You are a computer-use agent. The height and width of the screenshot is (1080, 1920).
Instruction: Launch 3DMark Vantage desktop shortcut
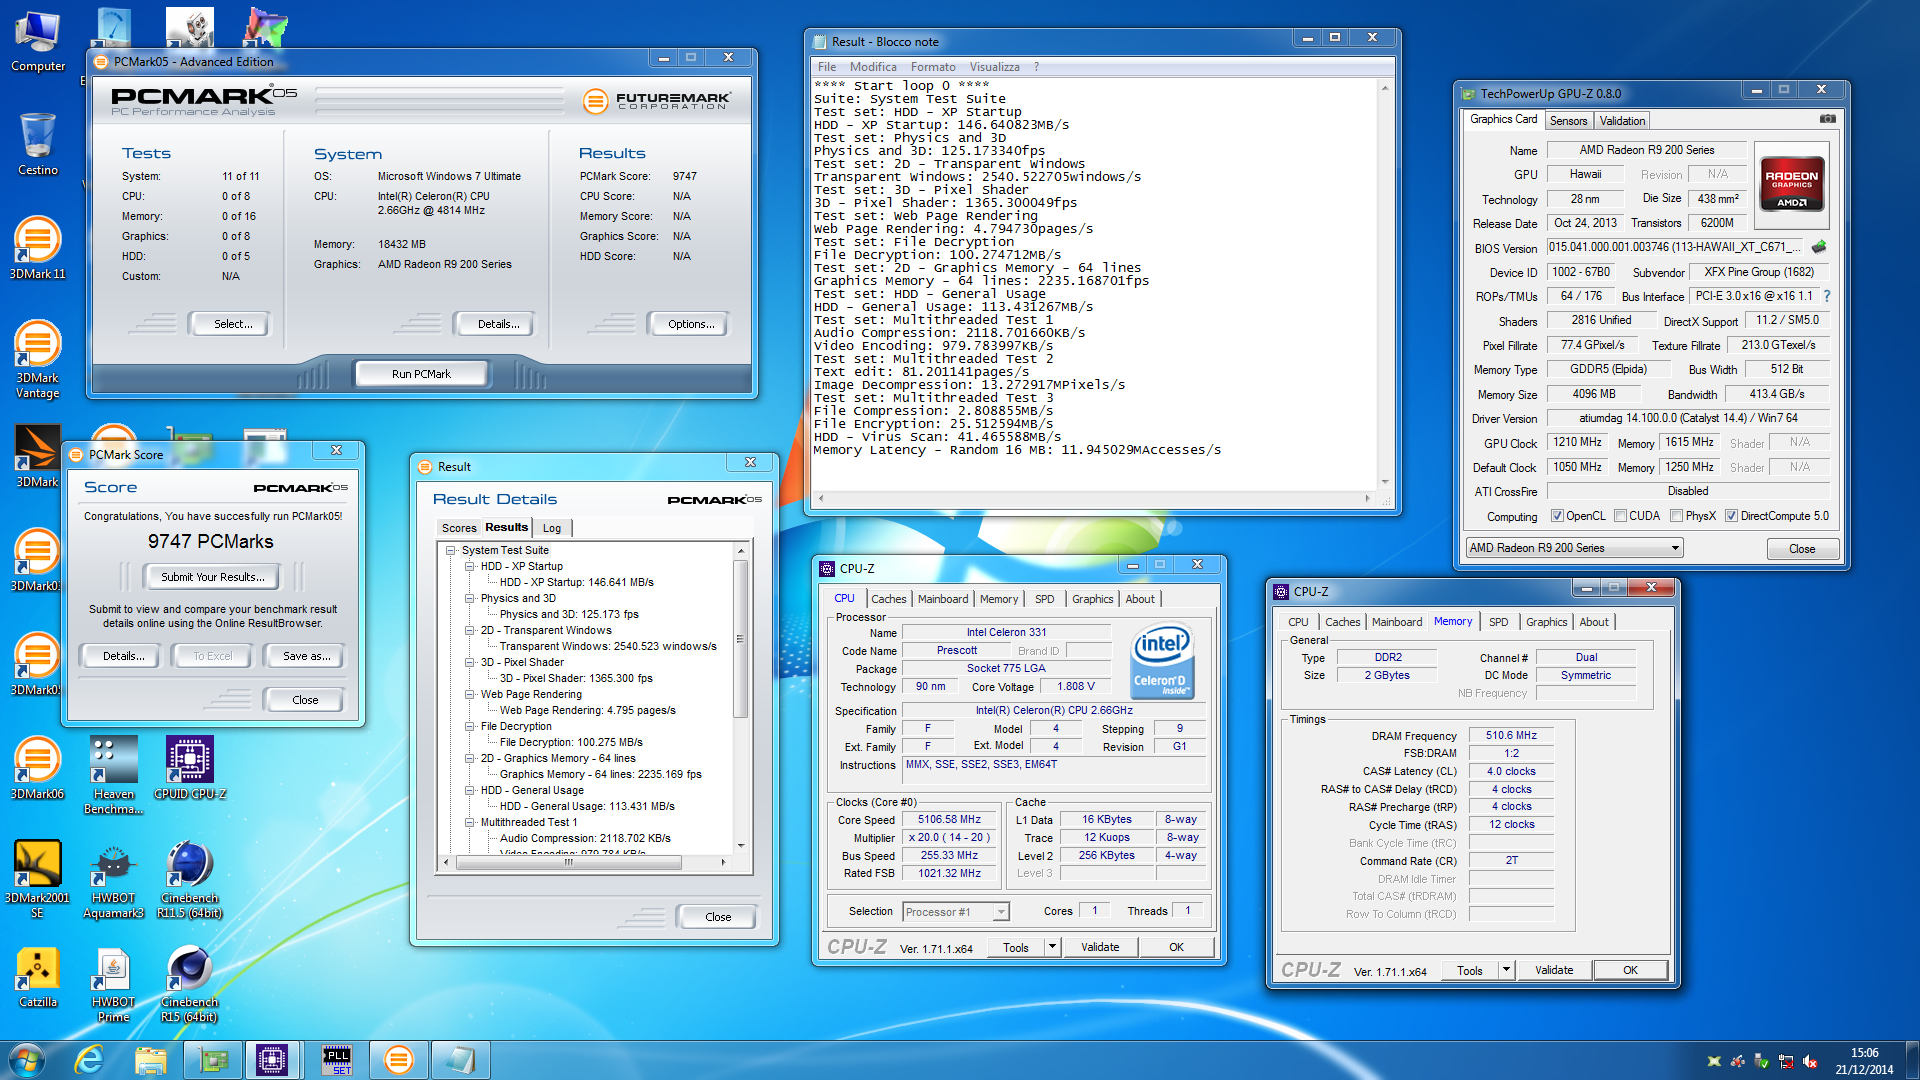pyautogui.click(x=37, y=359)
